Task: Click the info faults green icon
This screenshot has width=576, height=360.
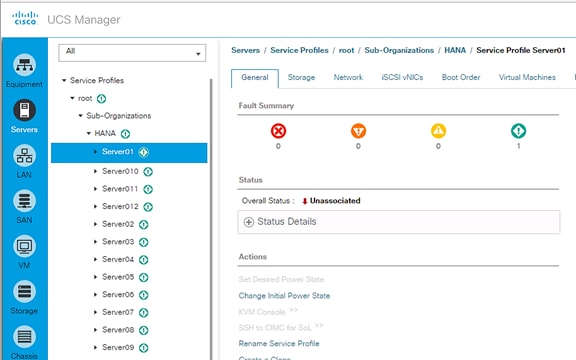Action: (518, 131)
